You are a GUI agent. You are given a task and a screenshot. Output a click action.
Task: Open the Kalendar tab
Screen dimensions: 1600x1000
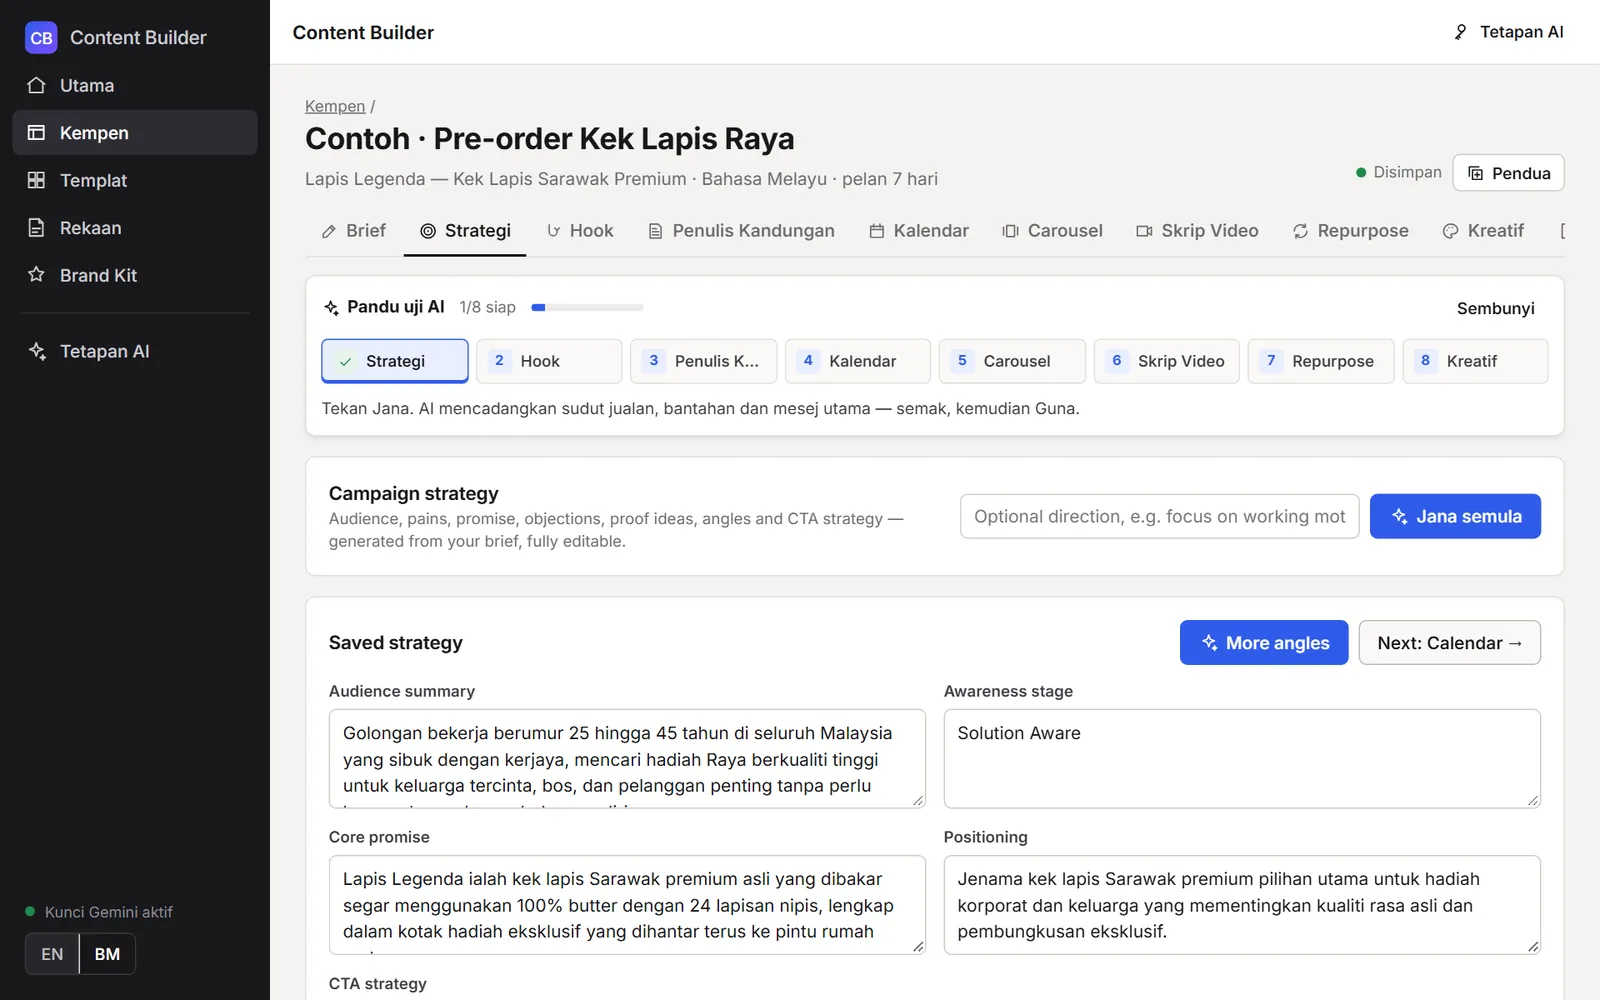point(919,231)
